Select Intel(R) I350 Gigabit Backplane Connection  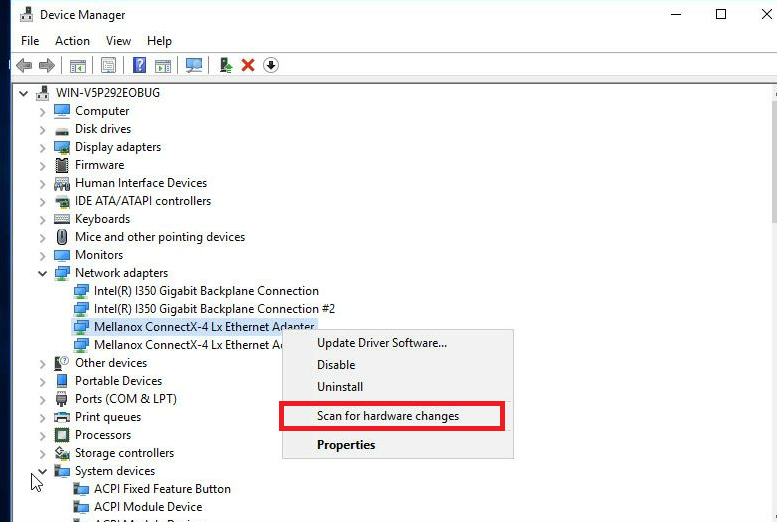(x=206, y=291)
